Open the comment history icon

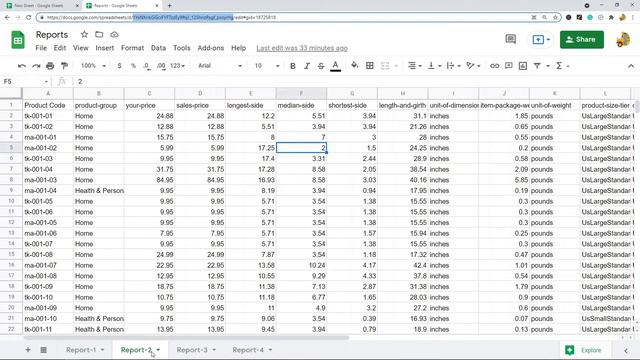pos(511,39)
